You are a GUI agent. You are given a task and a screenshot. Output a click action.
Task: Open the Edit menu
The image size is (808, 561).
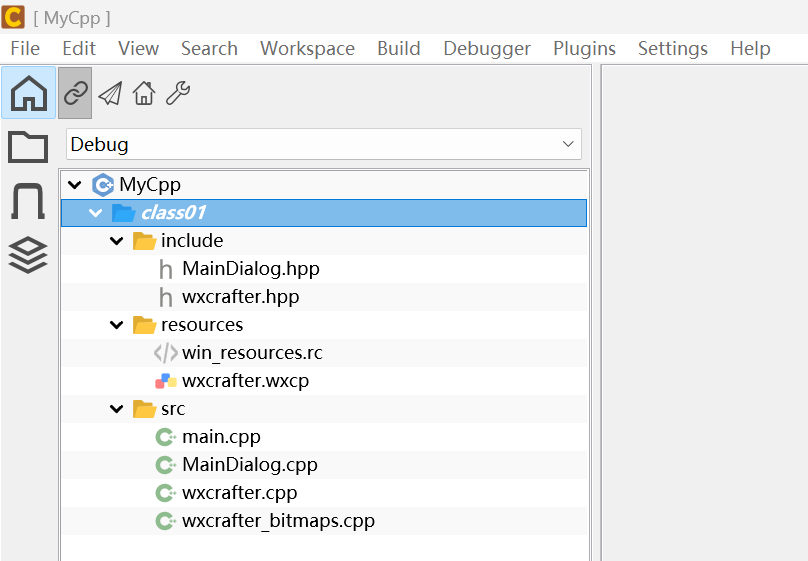tap(79, 48)
